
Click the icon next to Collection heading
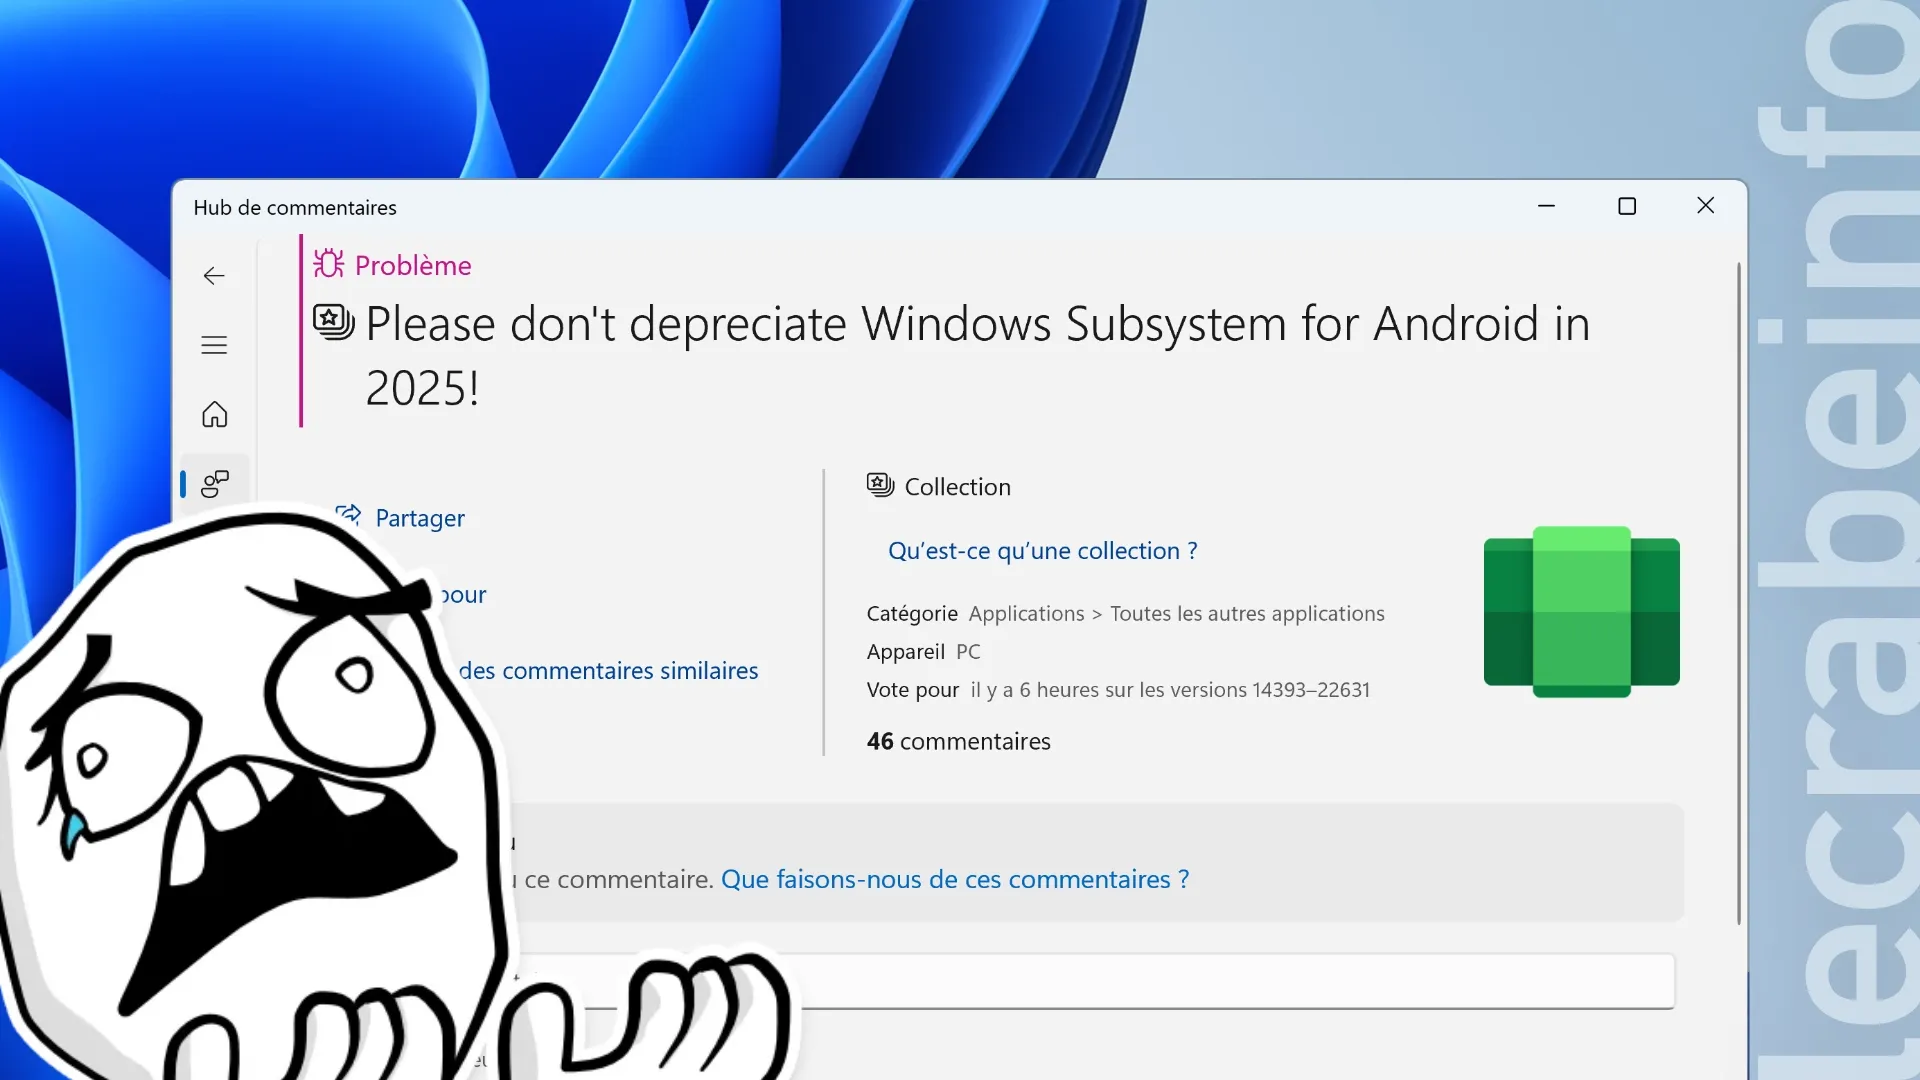pos(880,485)
